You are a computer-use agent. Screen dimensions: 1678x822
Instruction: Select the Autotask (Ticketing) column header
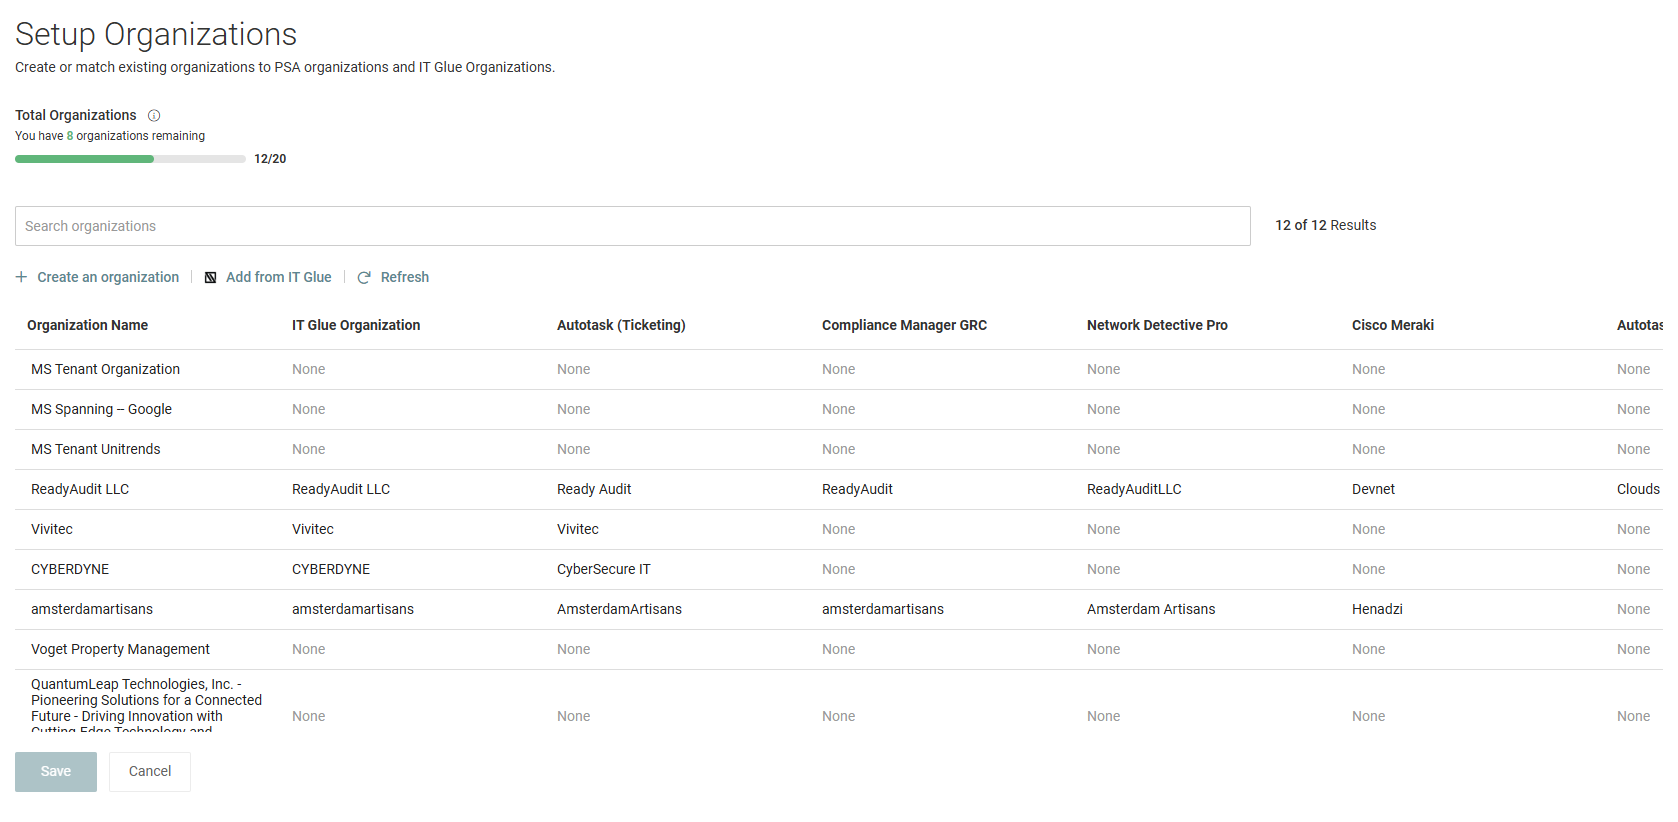pos(621,325)
